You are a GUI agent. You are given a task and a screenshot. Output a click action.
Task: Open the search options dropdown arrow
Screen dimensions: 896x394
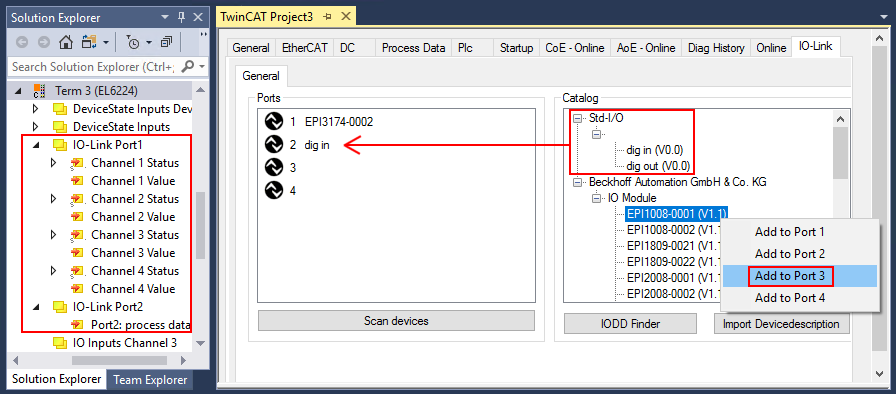point(202,67)
